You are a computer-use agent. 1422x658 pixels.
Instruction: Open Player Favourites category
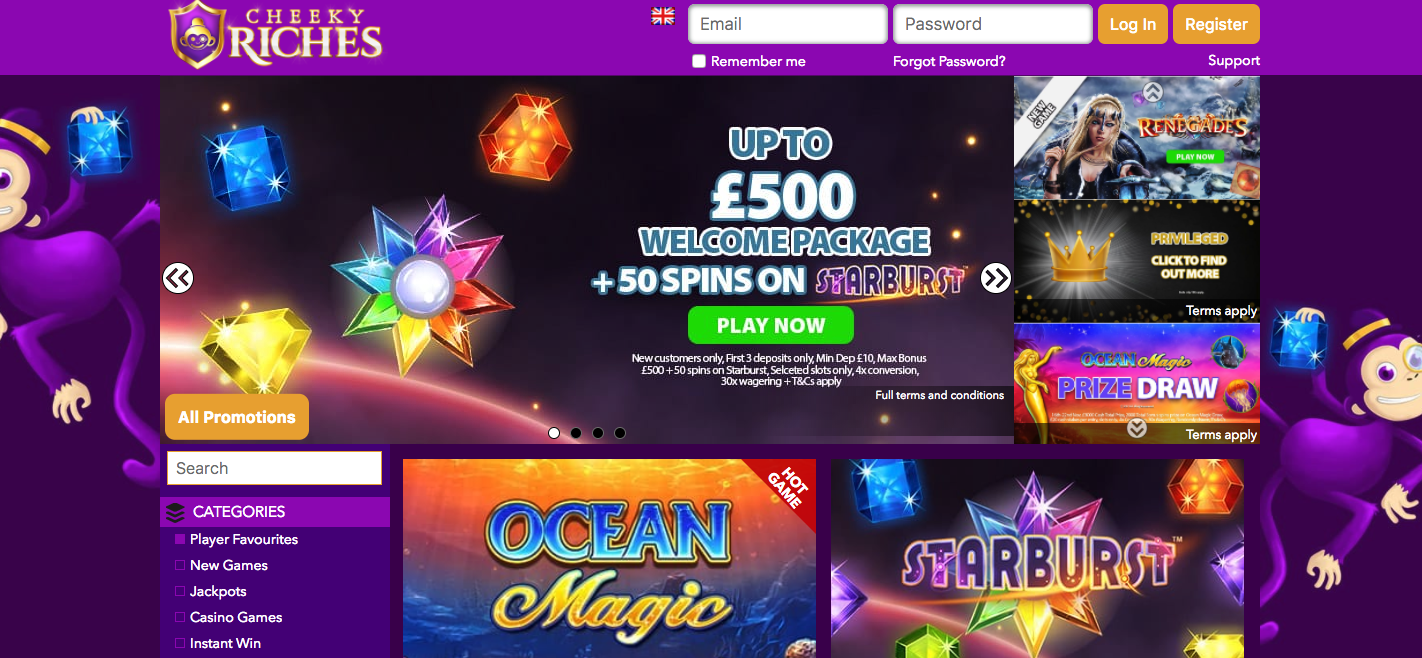244,539
